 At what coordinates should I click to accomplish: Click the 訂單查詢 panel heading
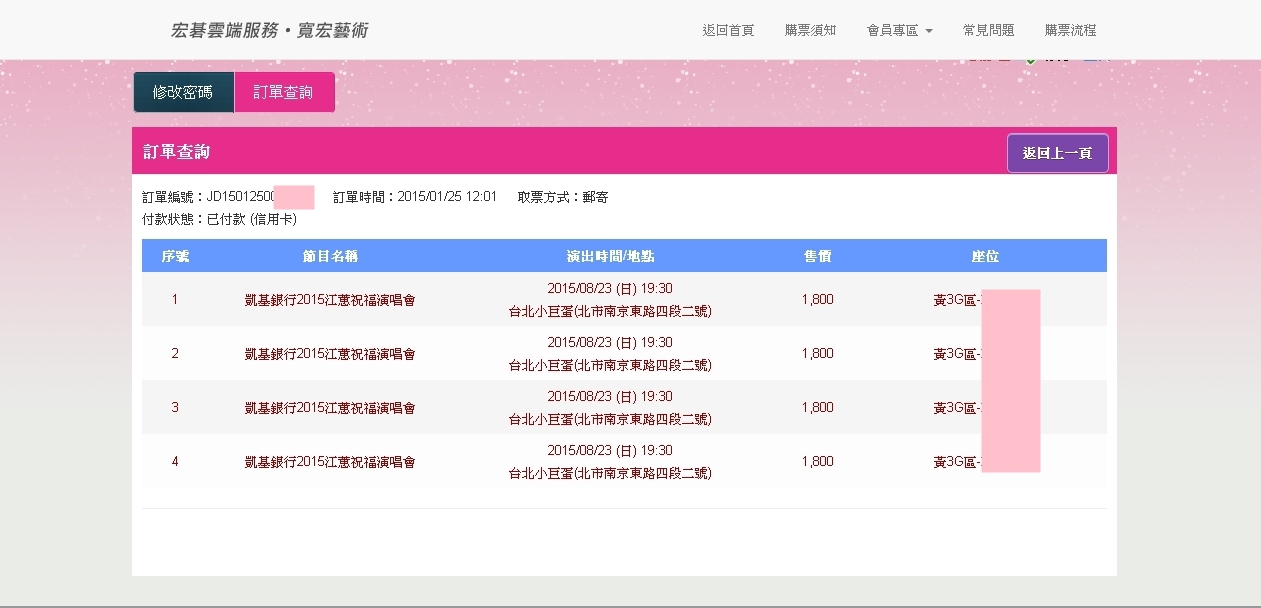pyautogui.click(x=176, y=152)
